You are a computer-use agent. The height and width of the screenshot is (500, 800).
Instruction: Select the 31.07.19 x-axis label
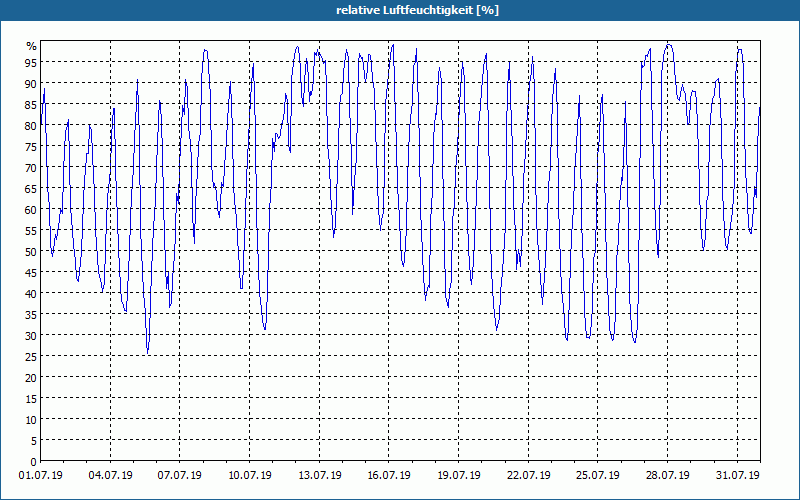point(737,476)
